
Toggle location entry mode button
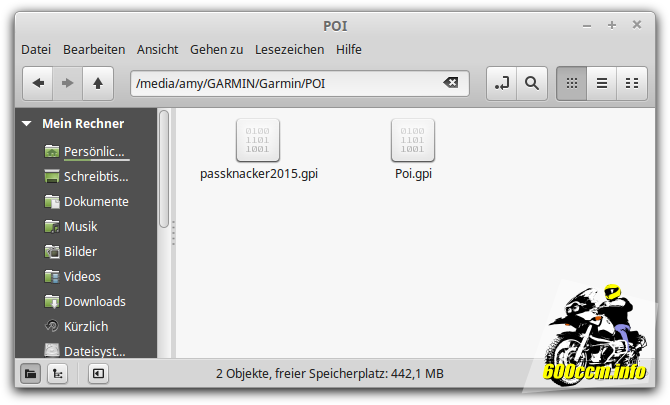pyautogui.click(x=501, y=84)
